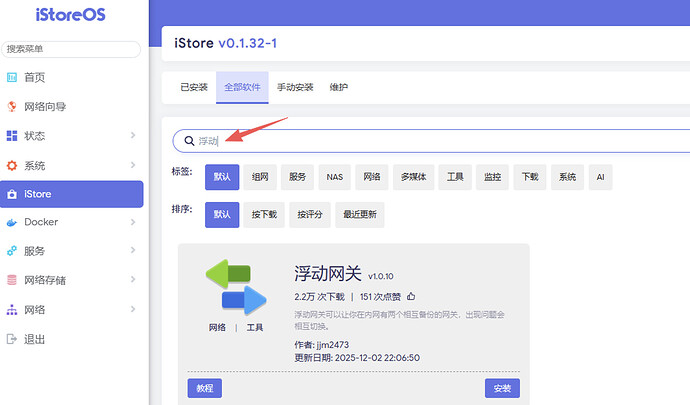
Task: Click the Logout (退出) icon
Action: pyautogui.click(x=12, y=339)
